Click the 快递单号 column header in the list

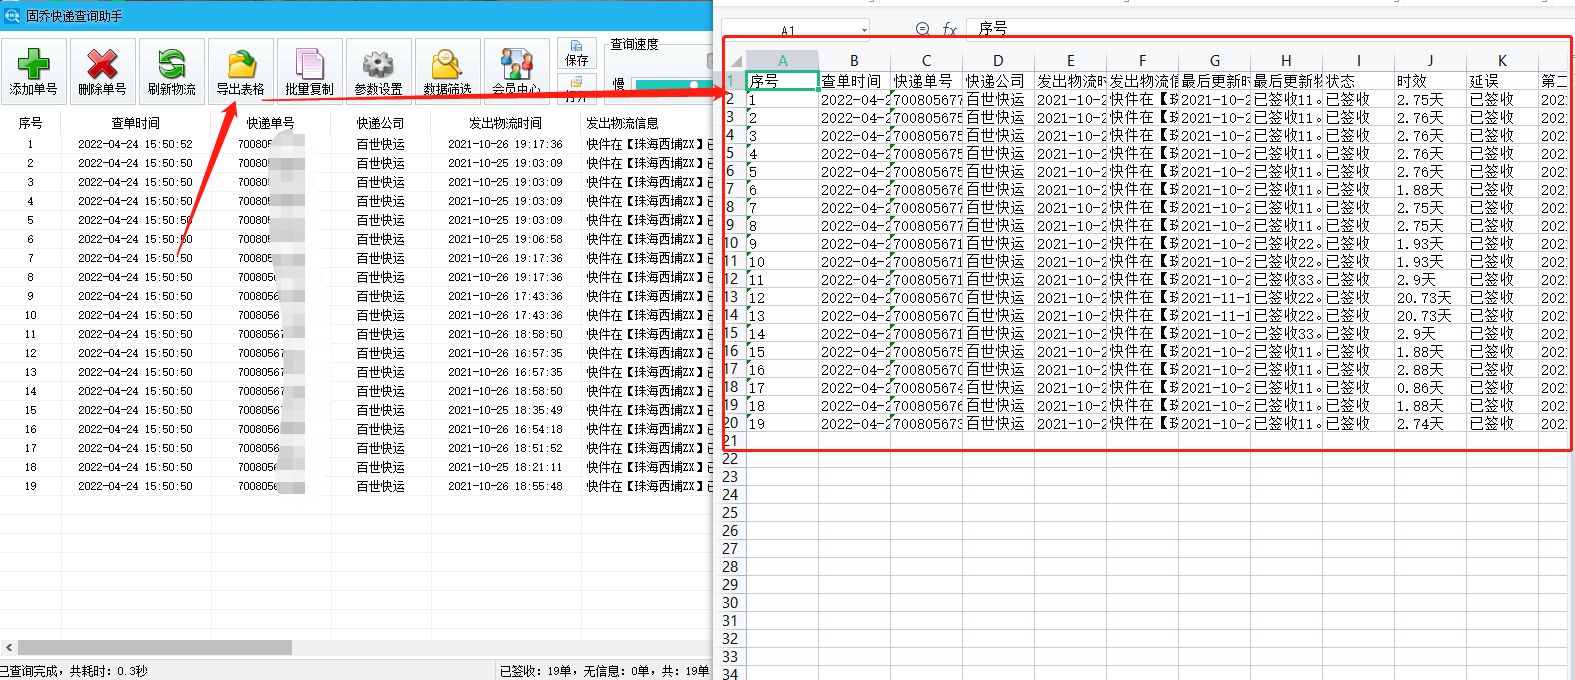coord(270,123)
